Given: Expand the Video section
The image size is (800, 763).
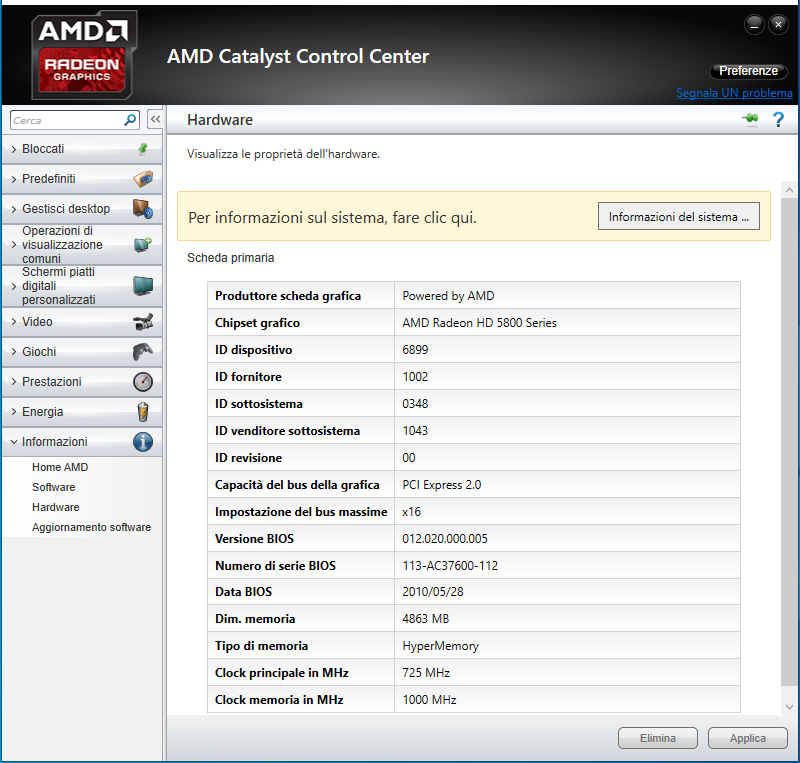Looking at the screenshot, I should point(82,322).
